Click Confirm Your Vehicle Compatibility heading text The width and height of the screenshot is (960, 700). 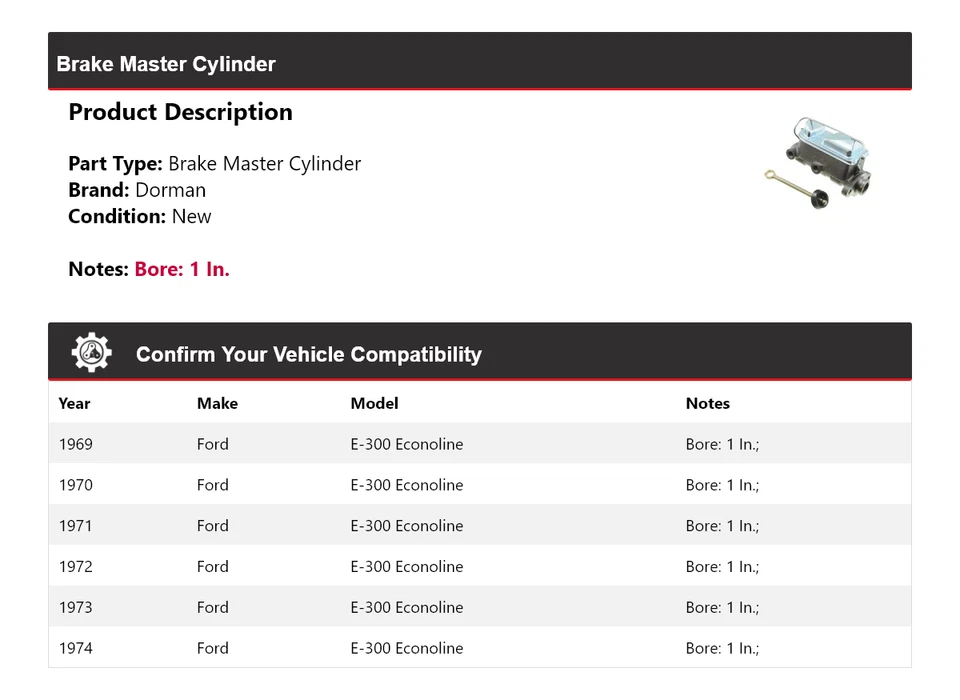(x=308, y=354)
